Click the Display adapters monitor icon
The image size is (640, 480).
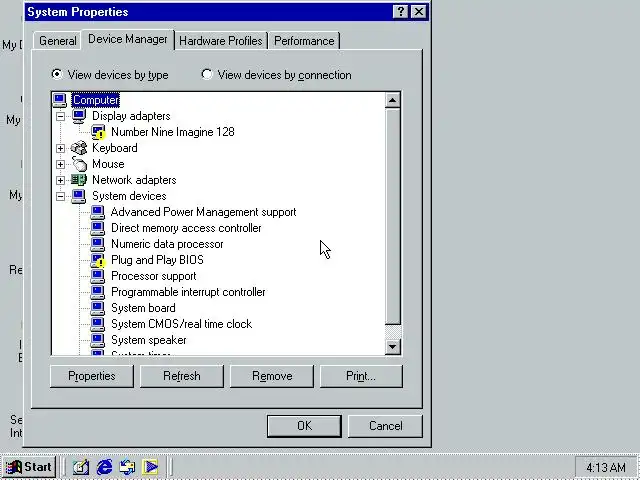pyautogui.click(x=79, y=116)
